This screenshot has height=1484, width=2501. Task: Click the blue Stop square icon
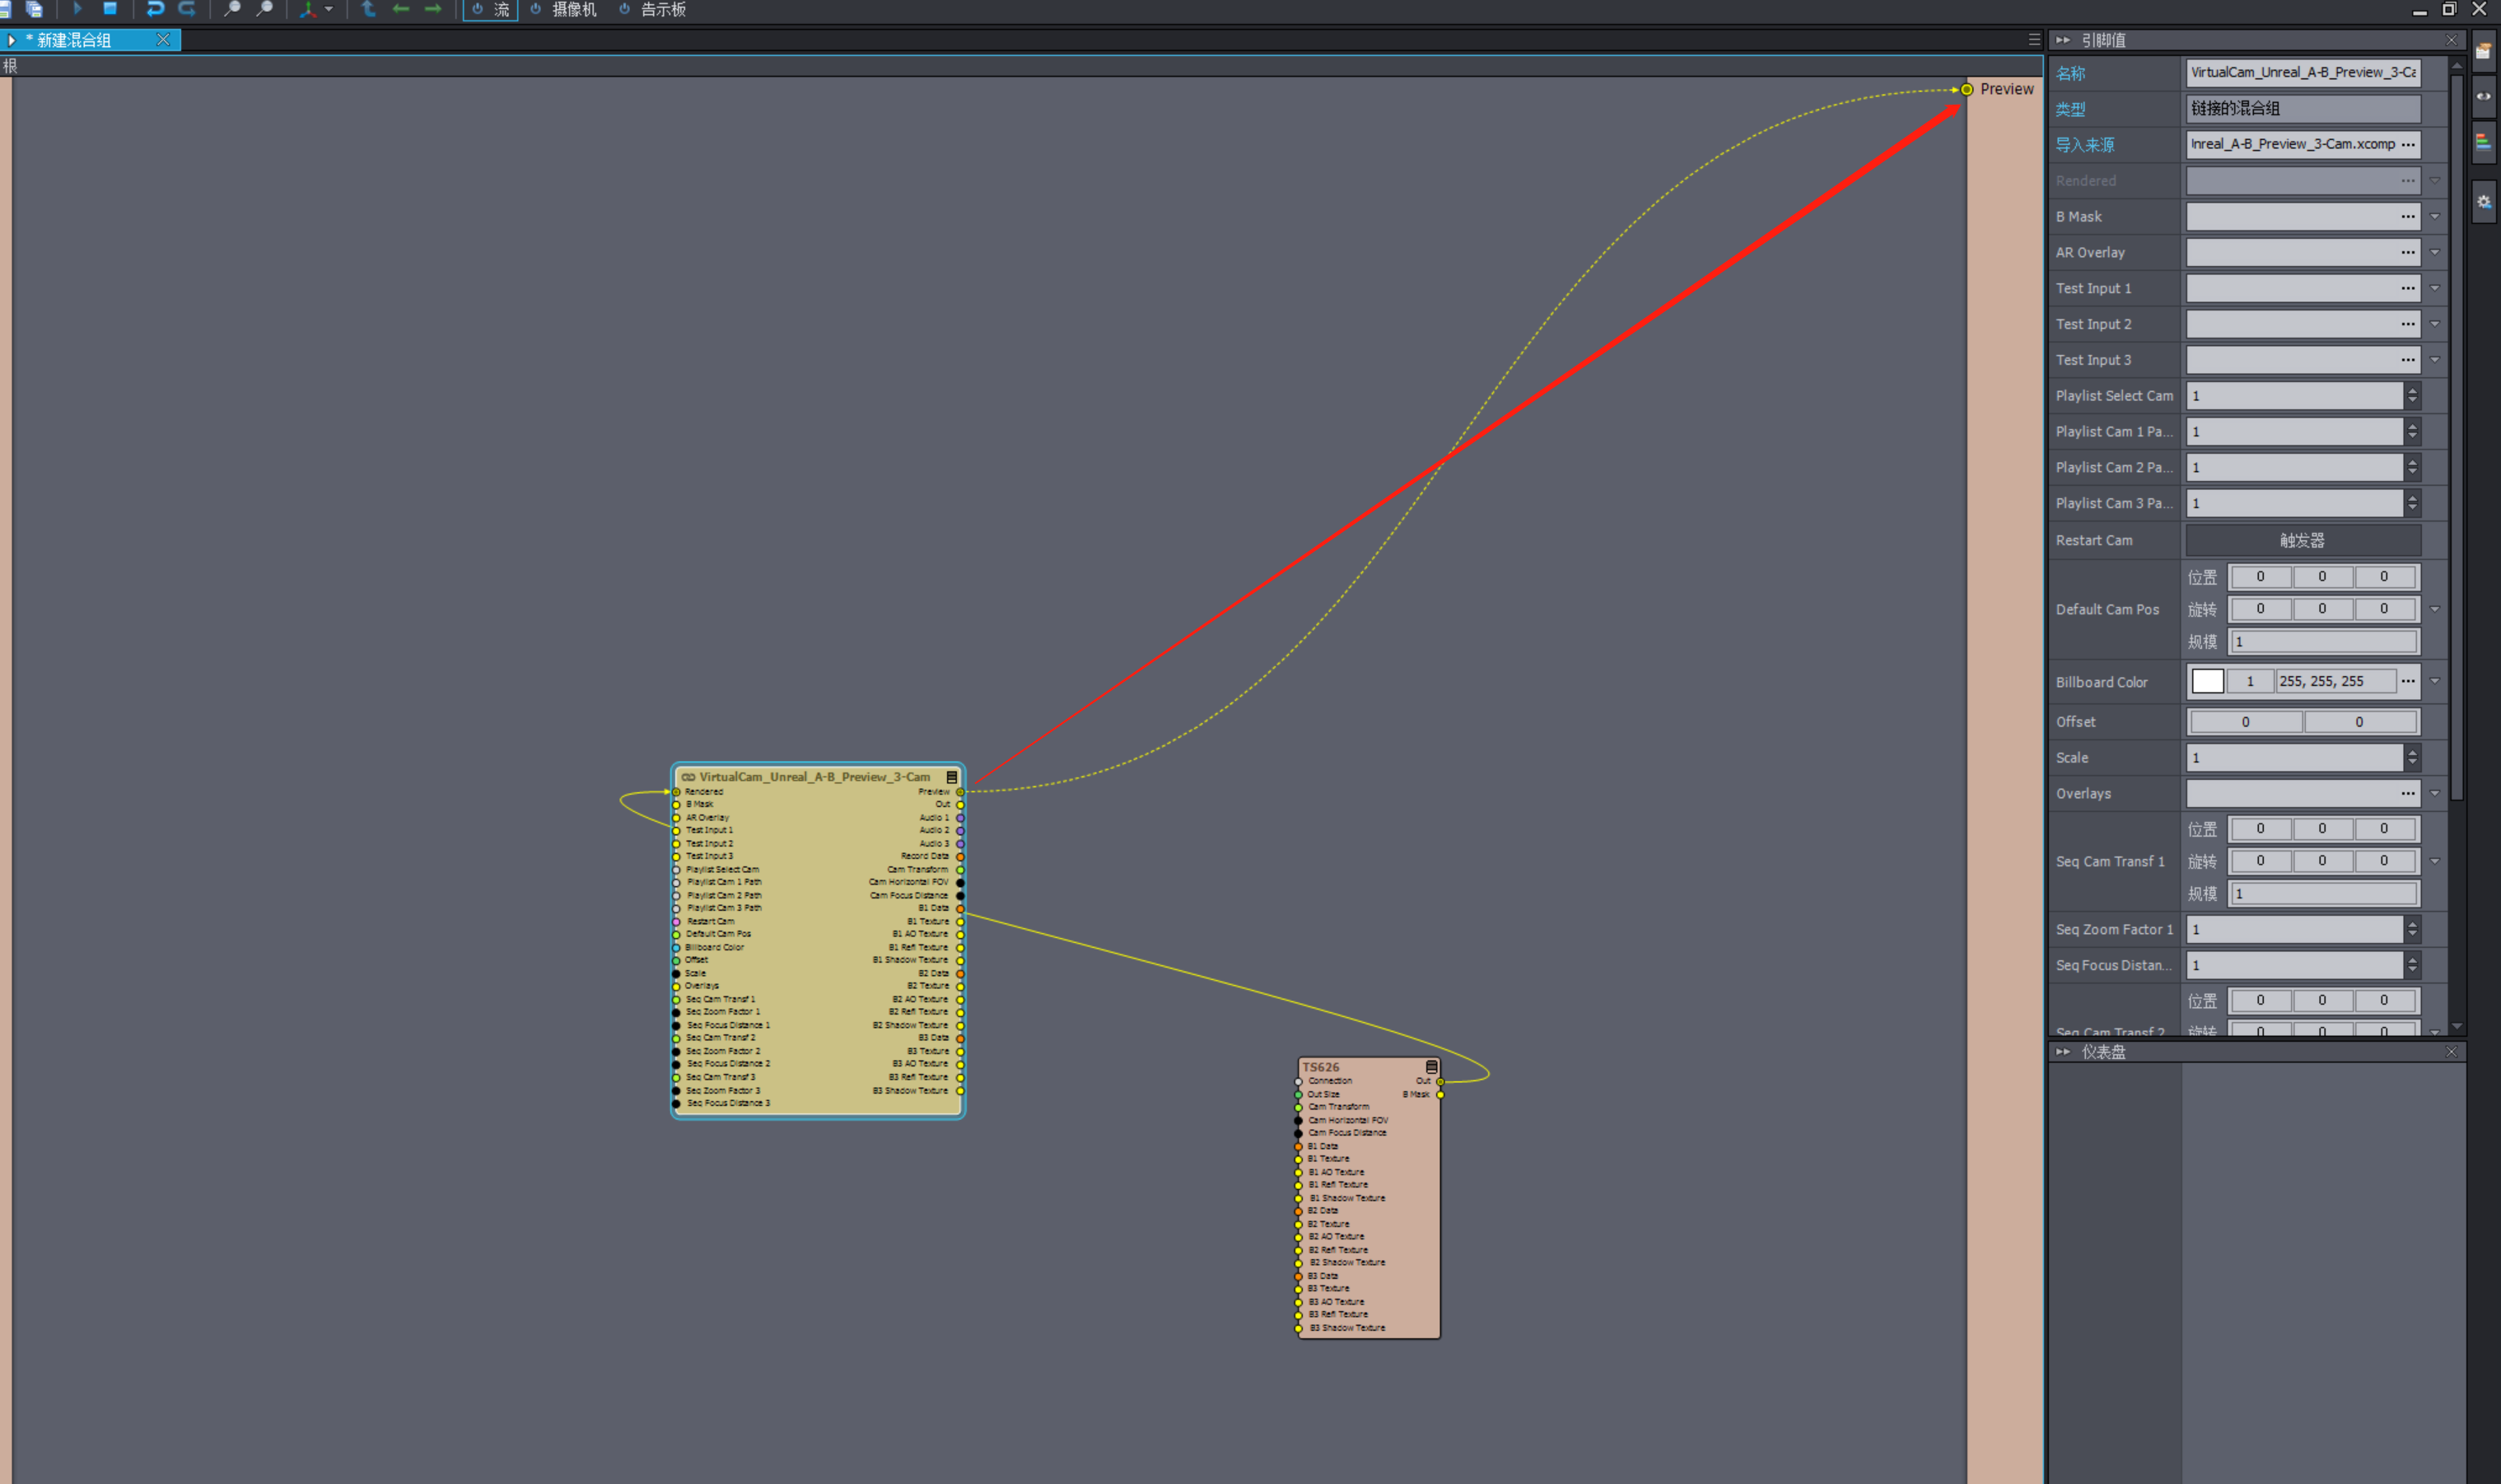point(110,9)
